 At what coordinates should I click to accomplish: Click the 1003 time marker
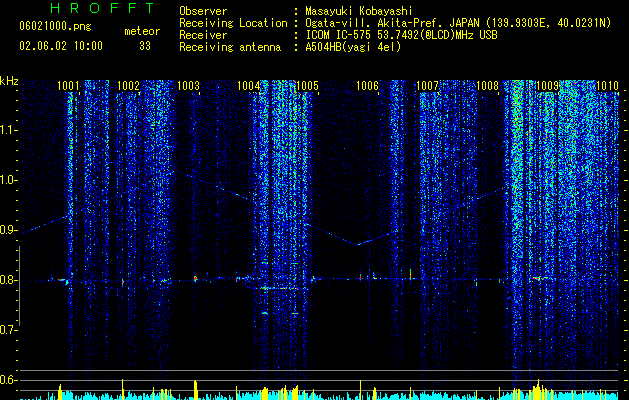(188, 85)
